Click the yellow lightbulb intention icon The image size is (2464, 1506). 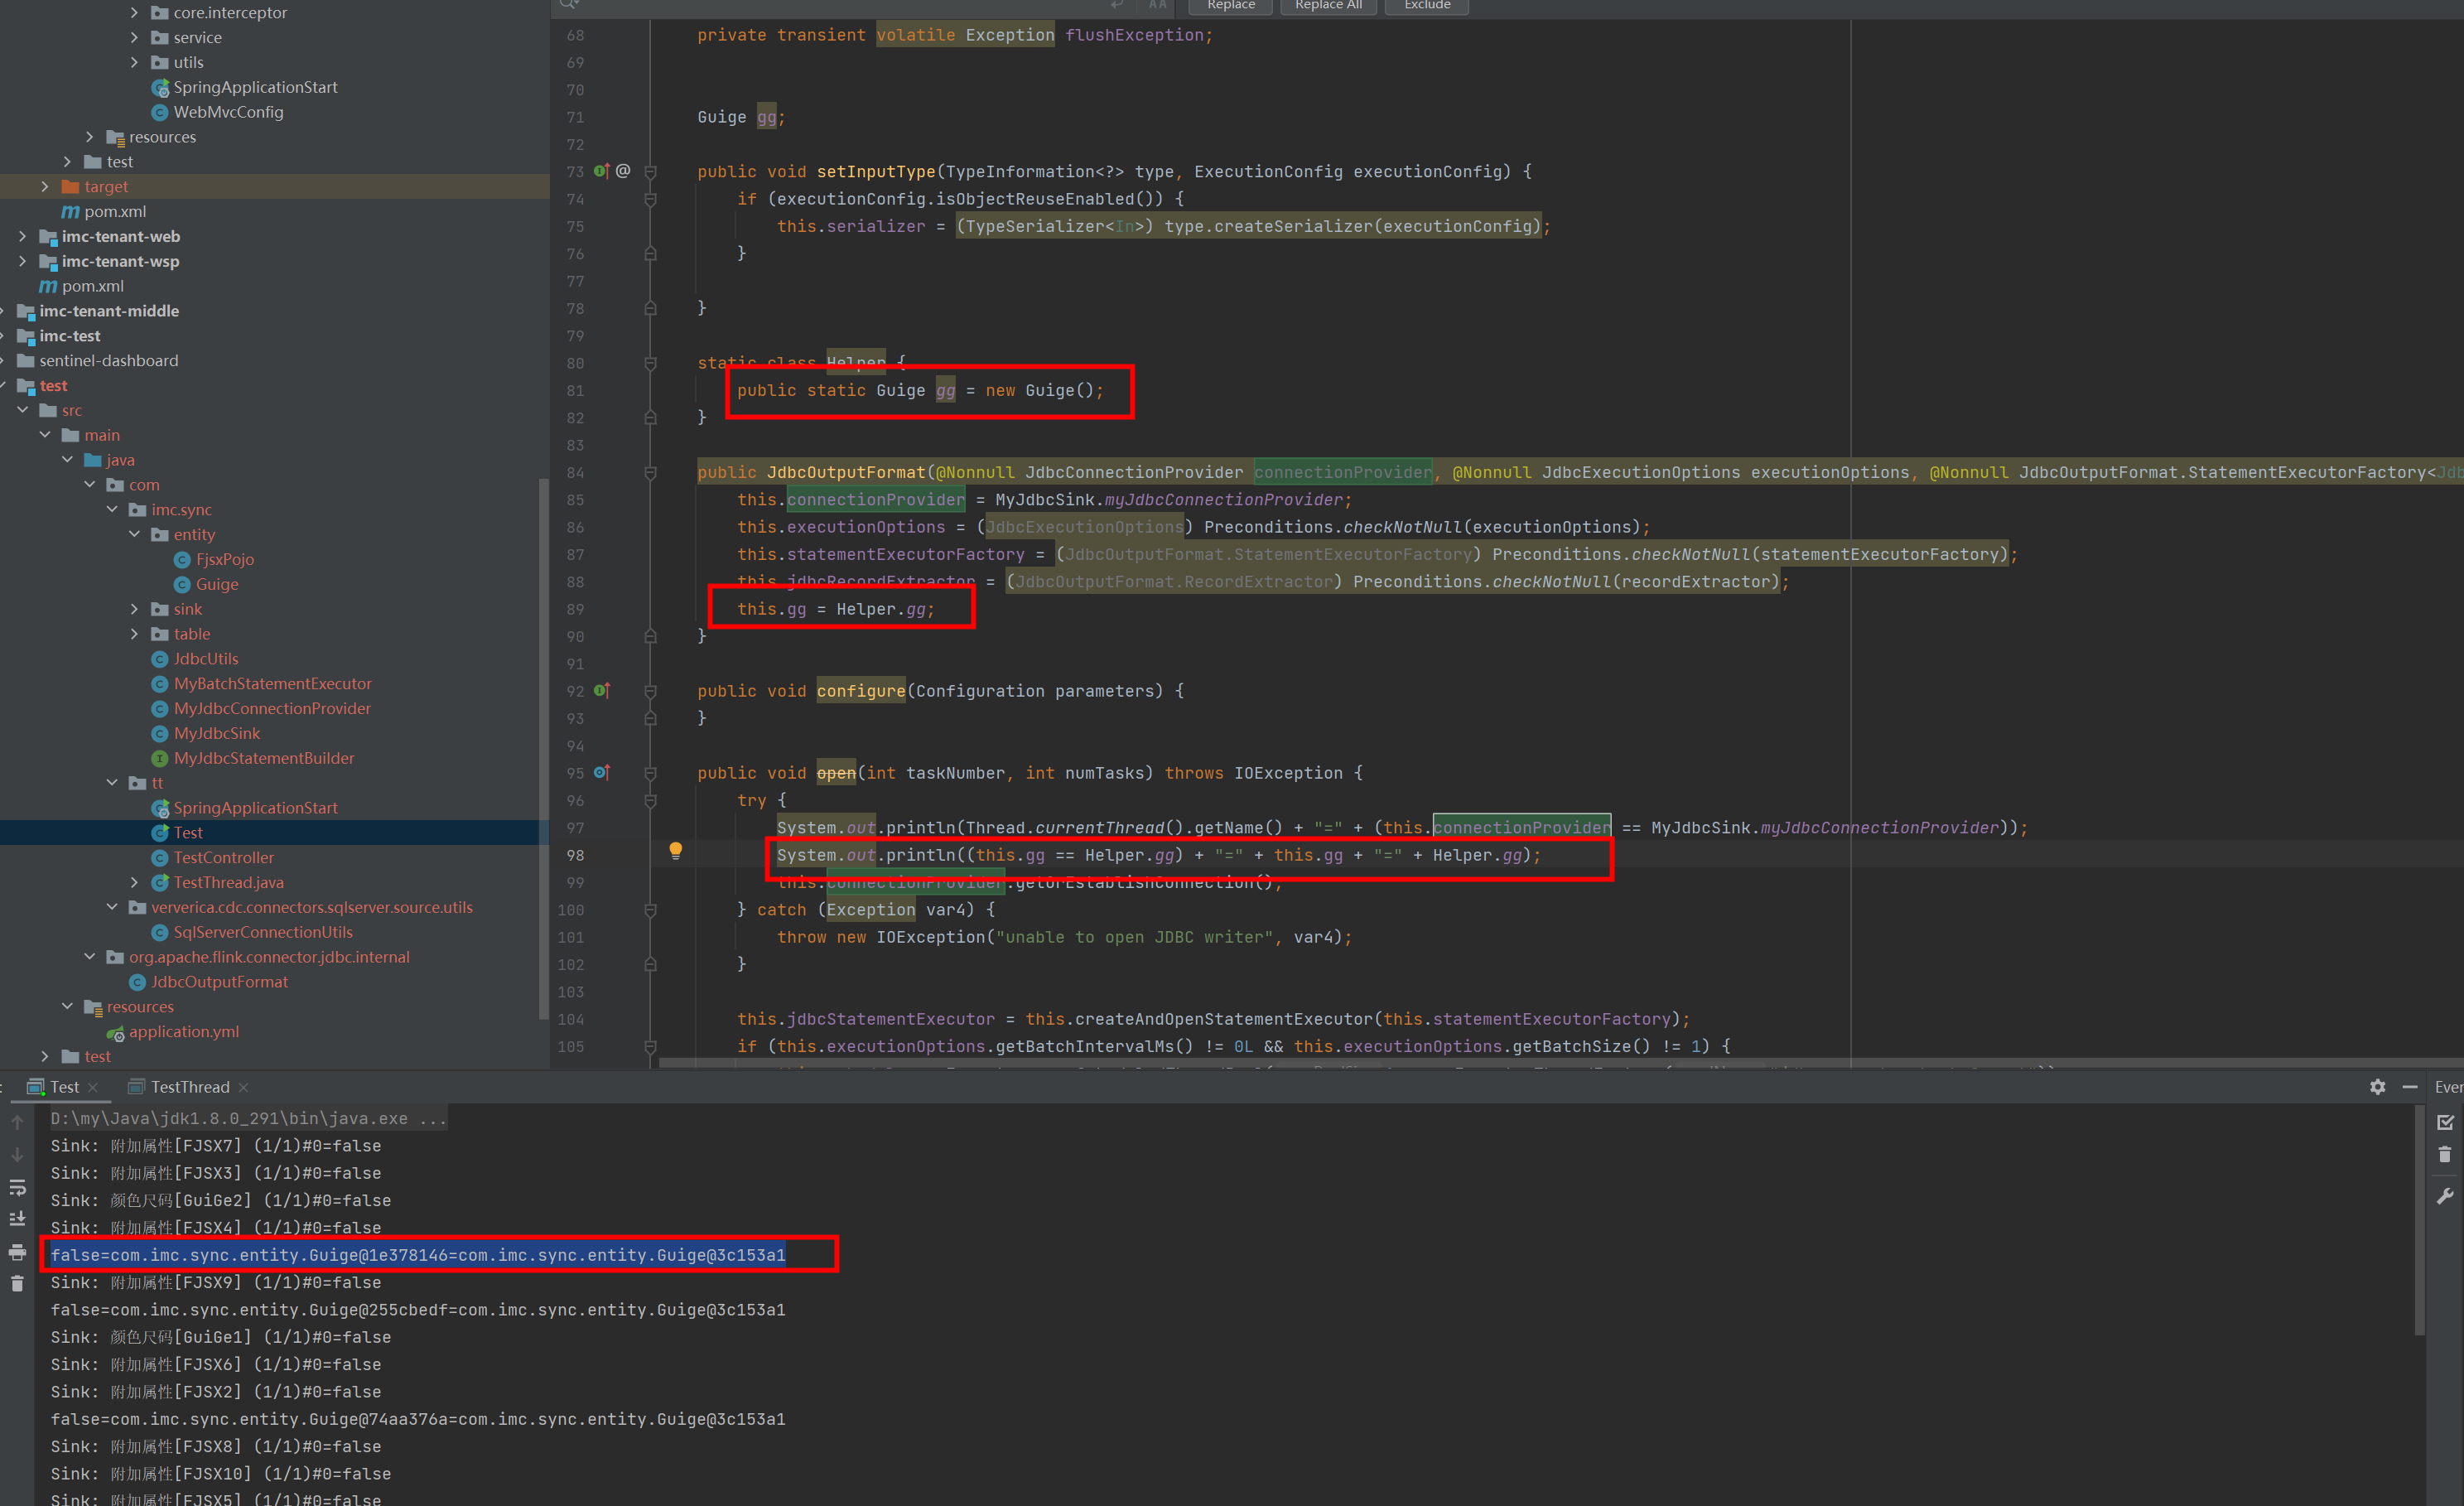click(x=676, y=850)
